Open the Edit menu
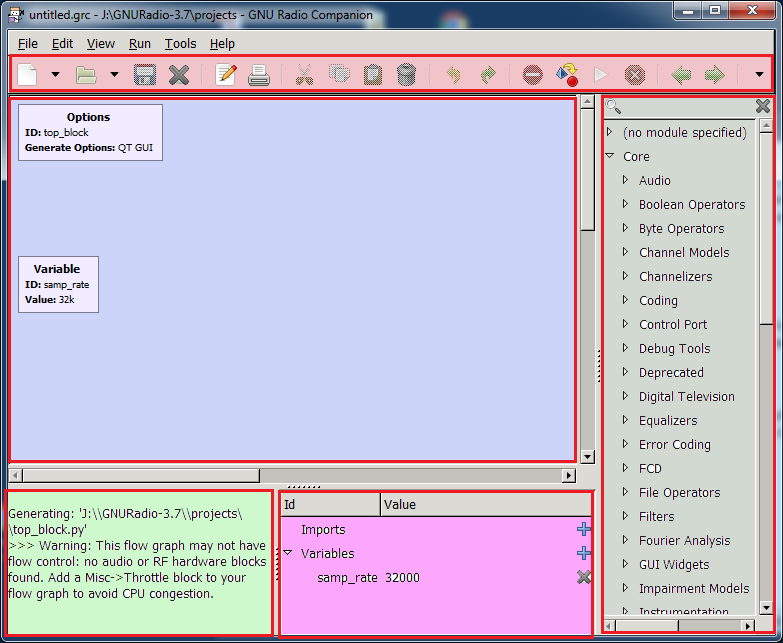 pyautogui.click(x=62, y=44)
